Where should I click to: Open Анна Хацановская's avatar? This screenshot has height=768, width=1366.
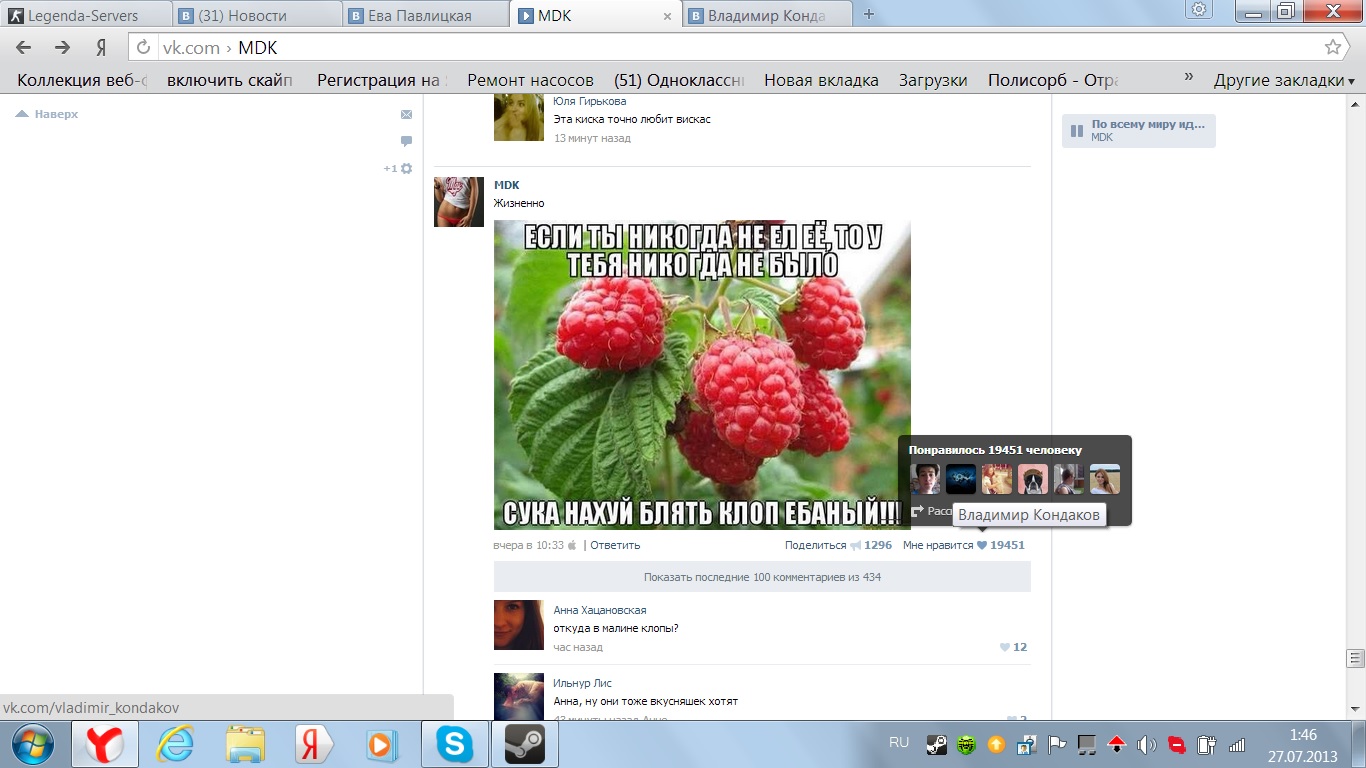(519, 625)
